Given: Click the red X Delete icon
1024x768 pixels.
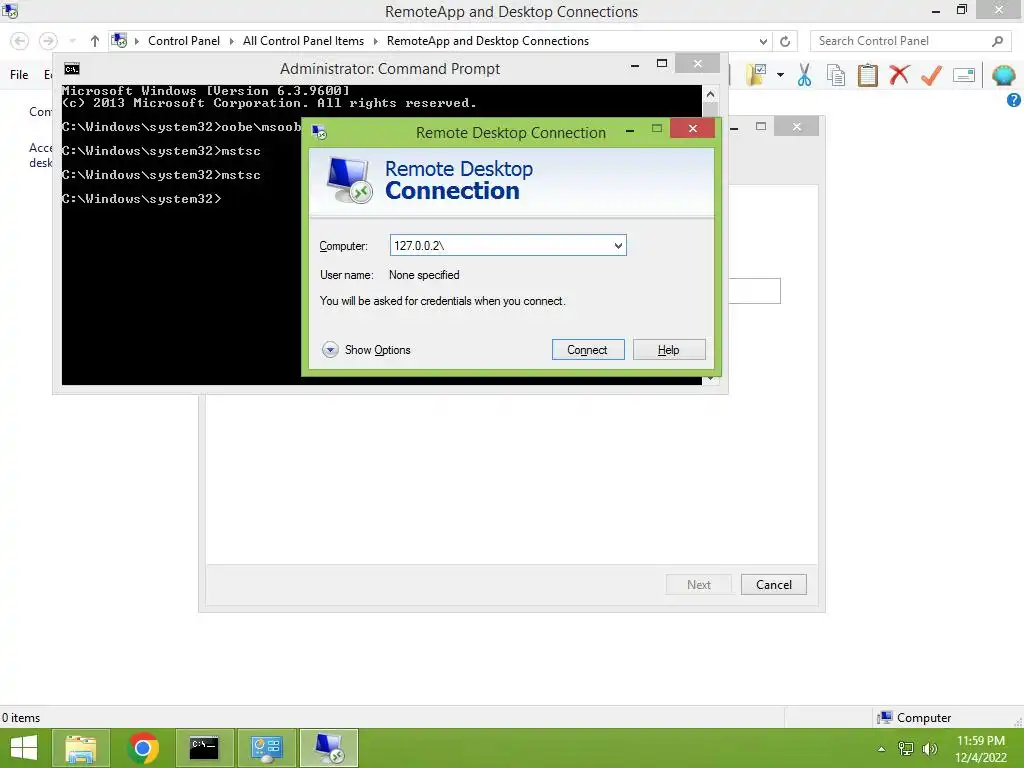Looking at the screenshot, I should (x=899, y=74).
